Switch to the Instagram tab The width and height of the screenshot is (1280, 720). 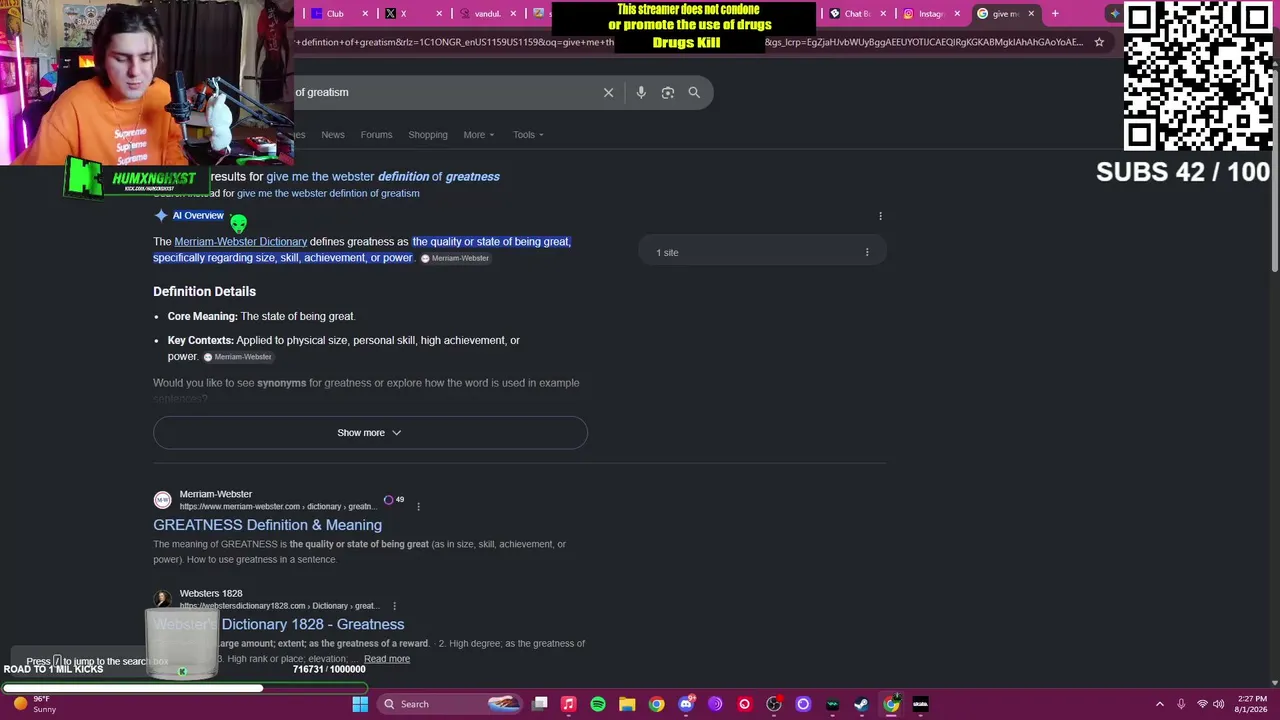931,14
